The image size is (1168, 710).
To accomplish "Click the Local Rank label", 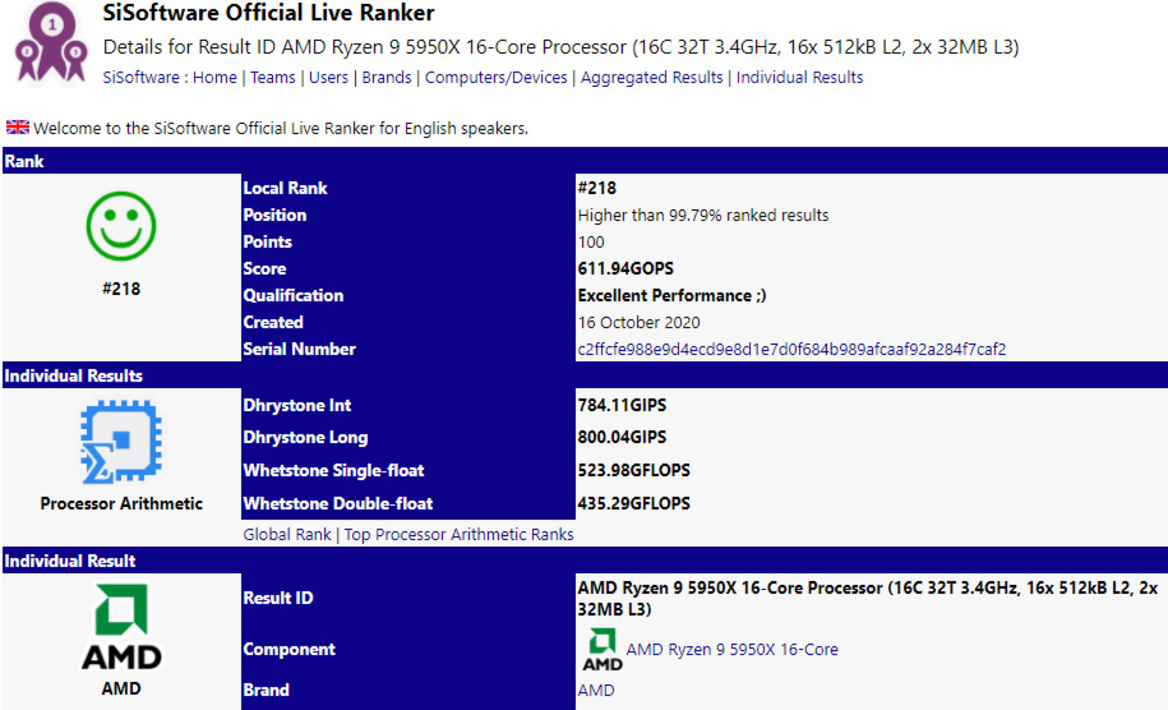I will pos(285,188).
